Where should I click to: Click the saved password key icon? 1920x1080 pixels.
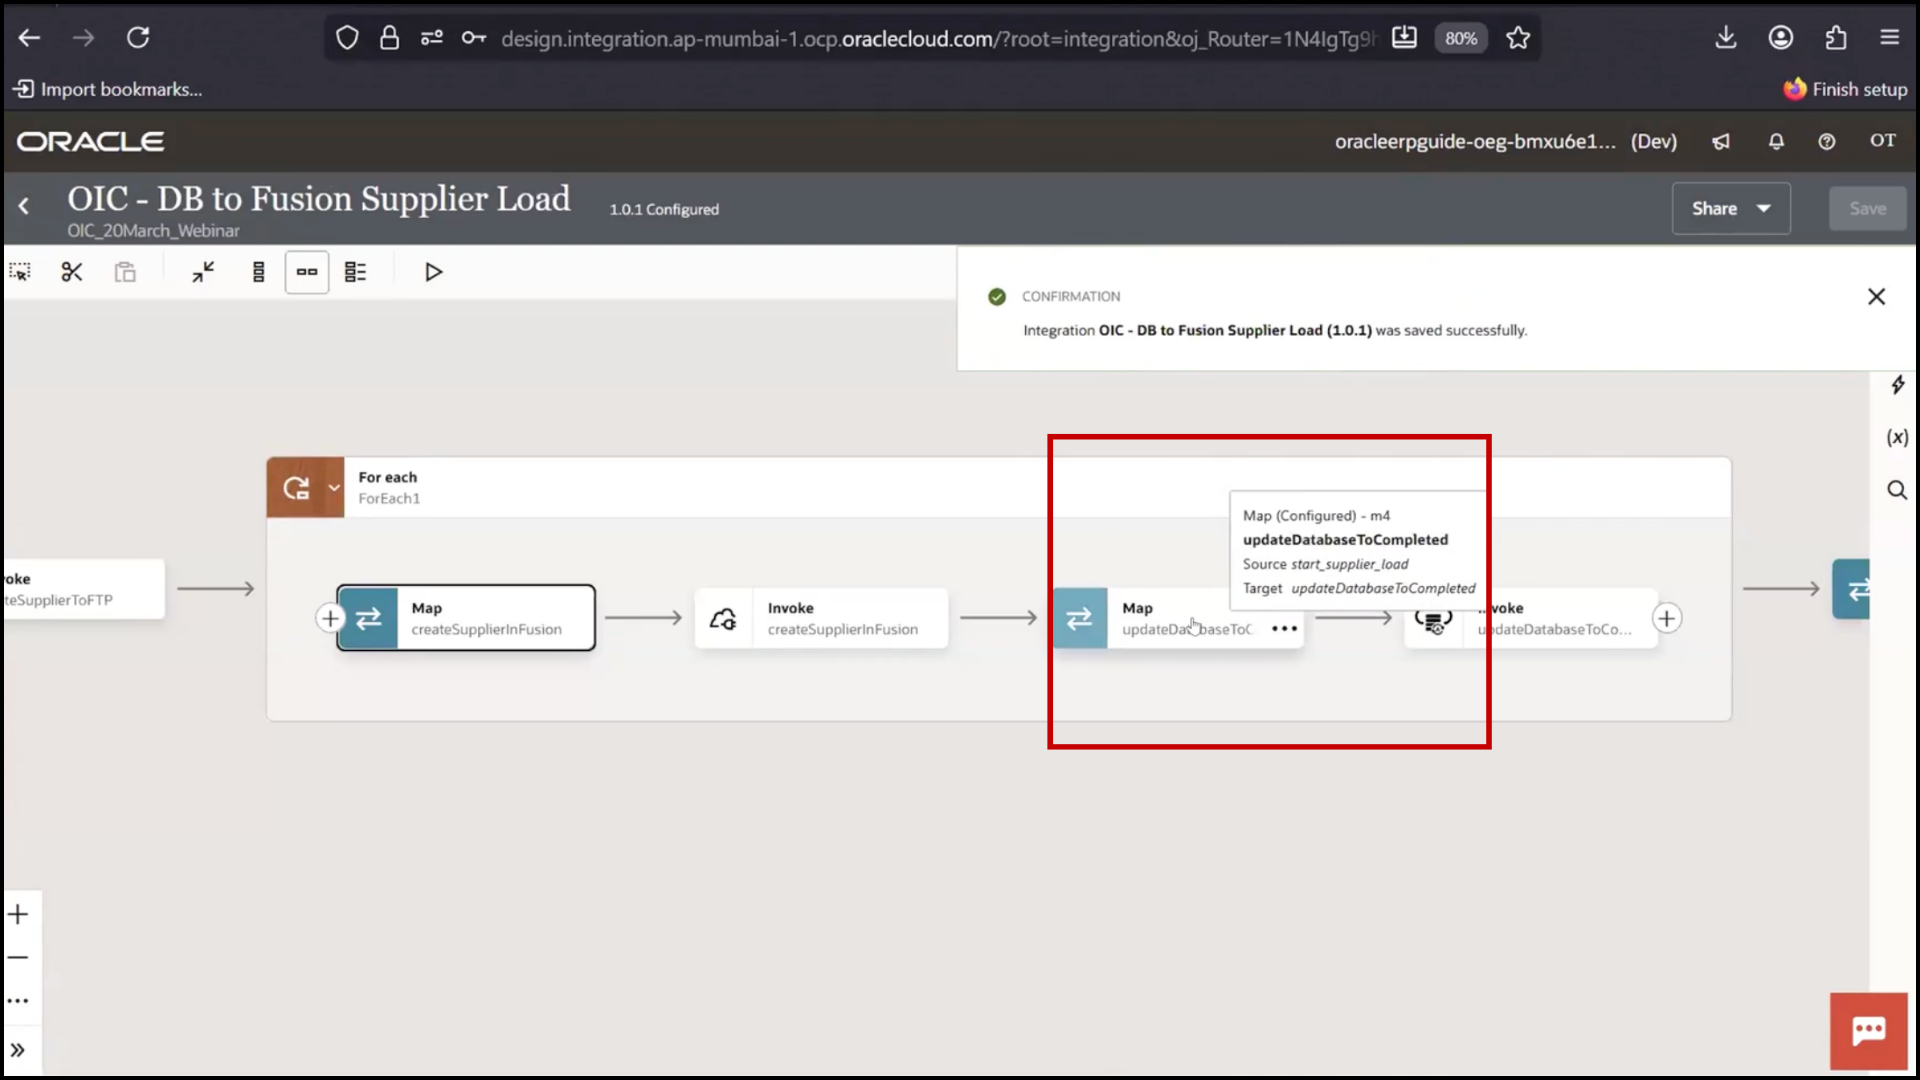[474, 38]
